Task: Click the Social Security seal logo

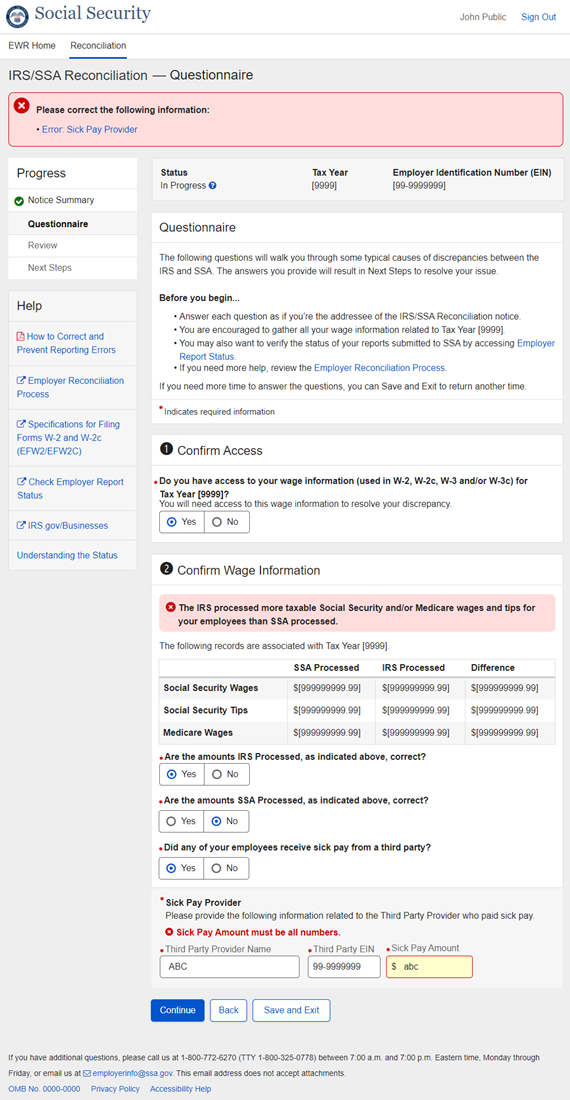Action: click(x=17, y=15)
